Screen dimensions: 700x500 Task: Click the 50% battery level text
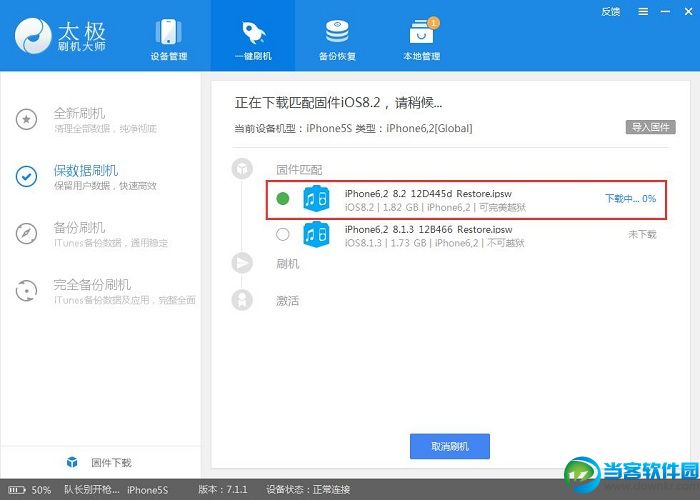point(41,490)
